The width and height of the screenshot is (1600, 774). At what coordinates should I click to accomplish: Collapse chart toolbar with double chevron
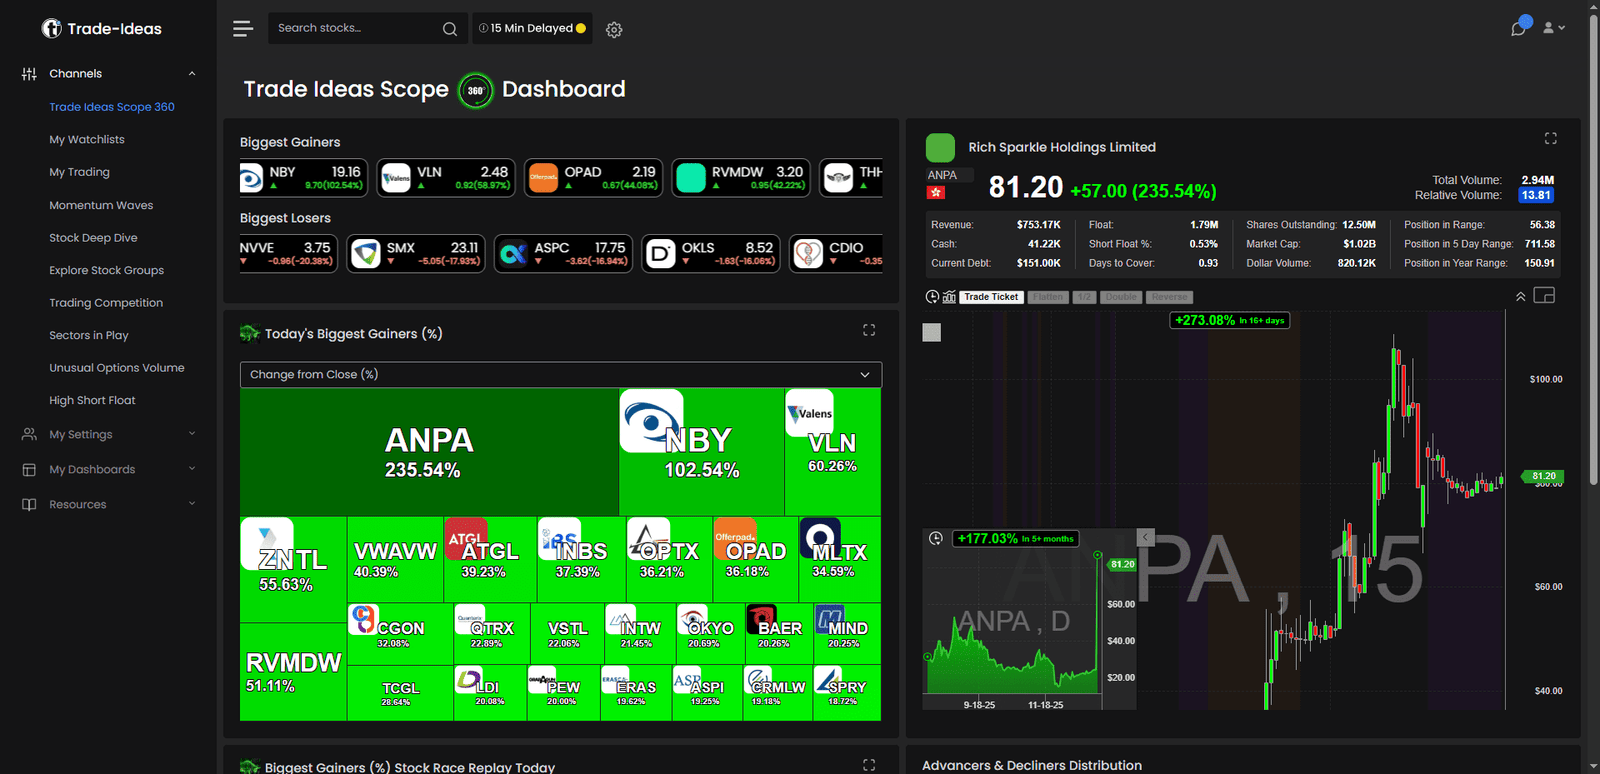(1520, 297)
